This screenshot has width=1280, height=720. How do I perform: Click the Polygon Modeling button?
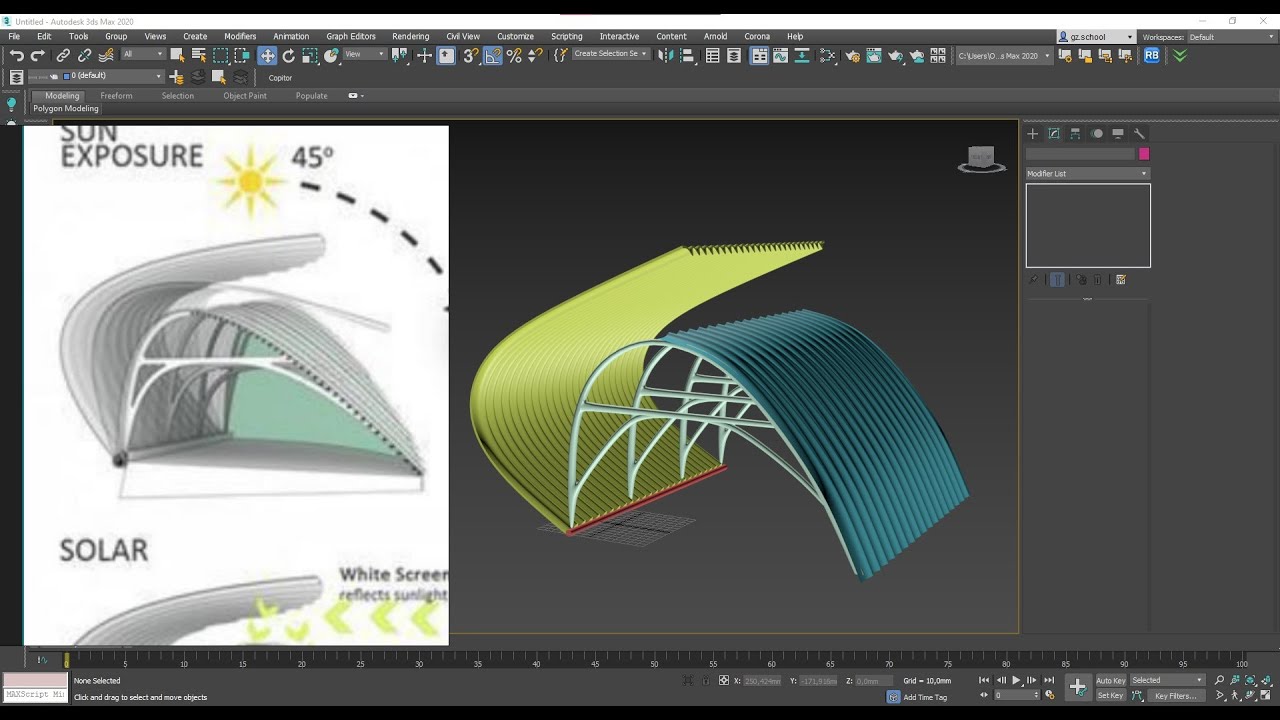(66, 108)
